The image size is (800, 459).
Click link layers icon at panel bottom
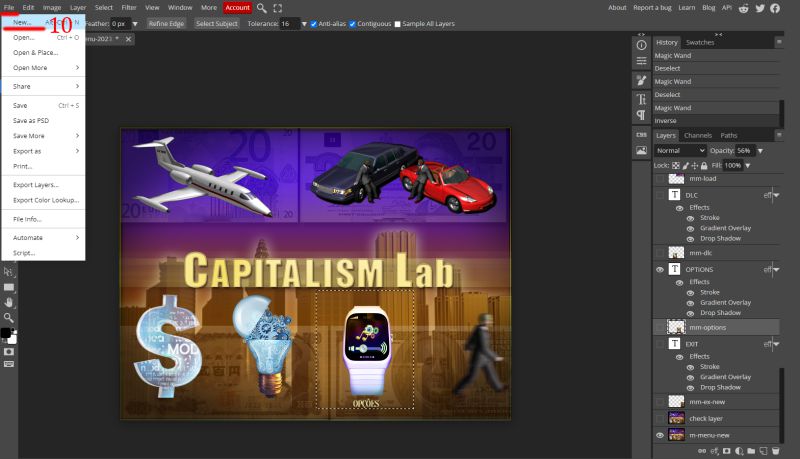[x=702, y=451]
